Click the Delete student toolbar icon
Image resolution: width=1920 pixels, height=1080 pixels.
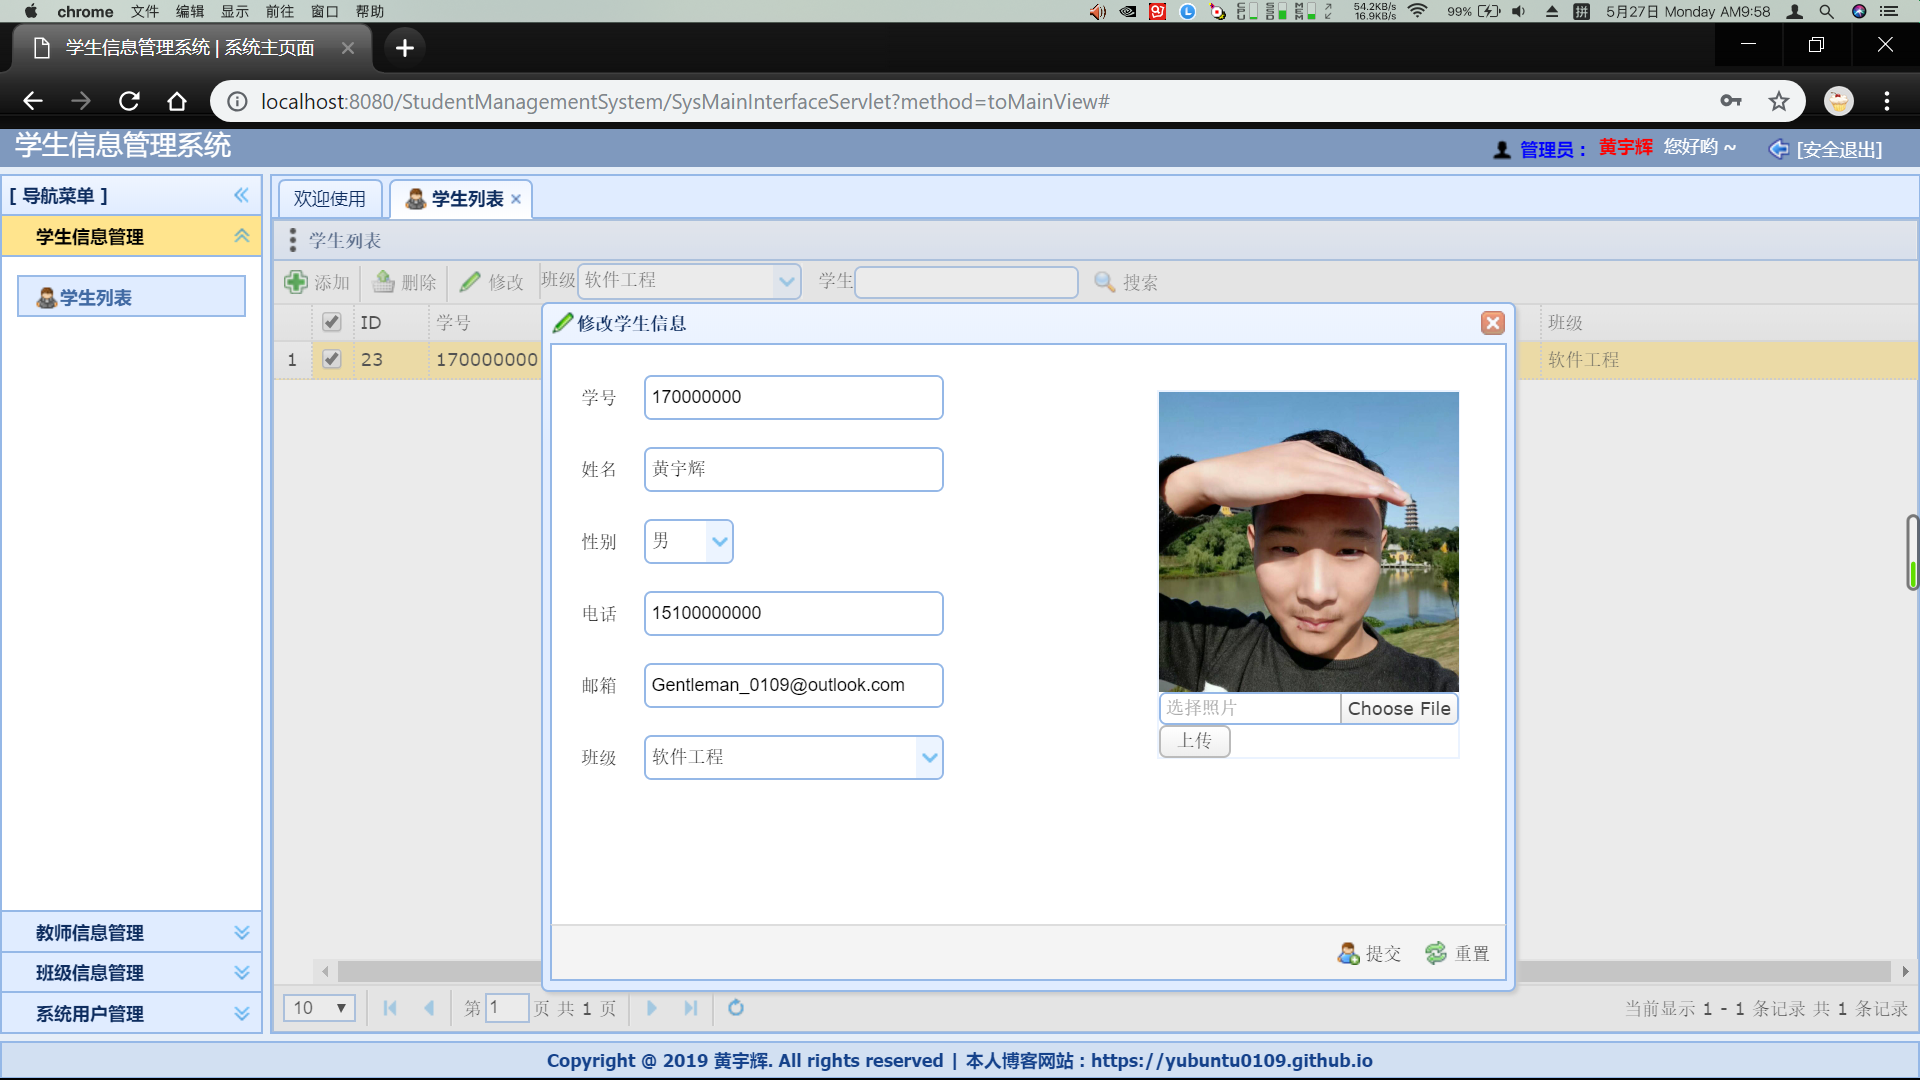384,282
